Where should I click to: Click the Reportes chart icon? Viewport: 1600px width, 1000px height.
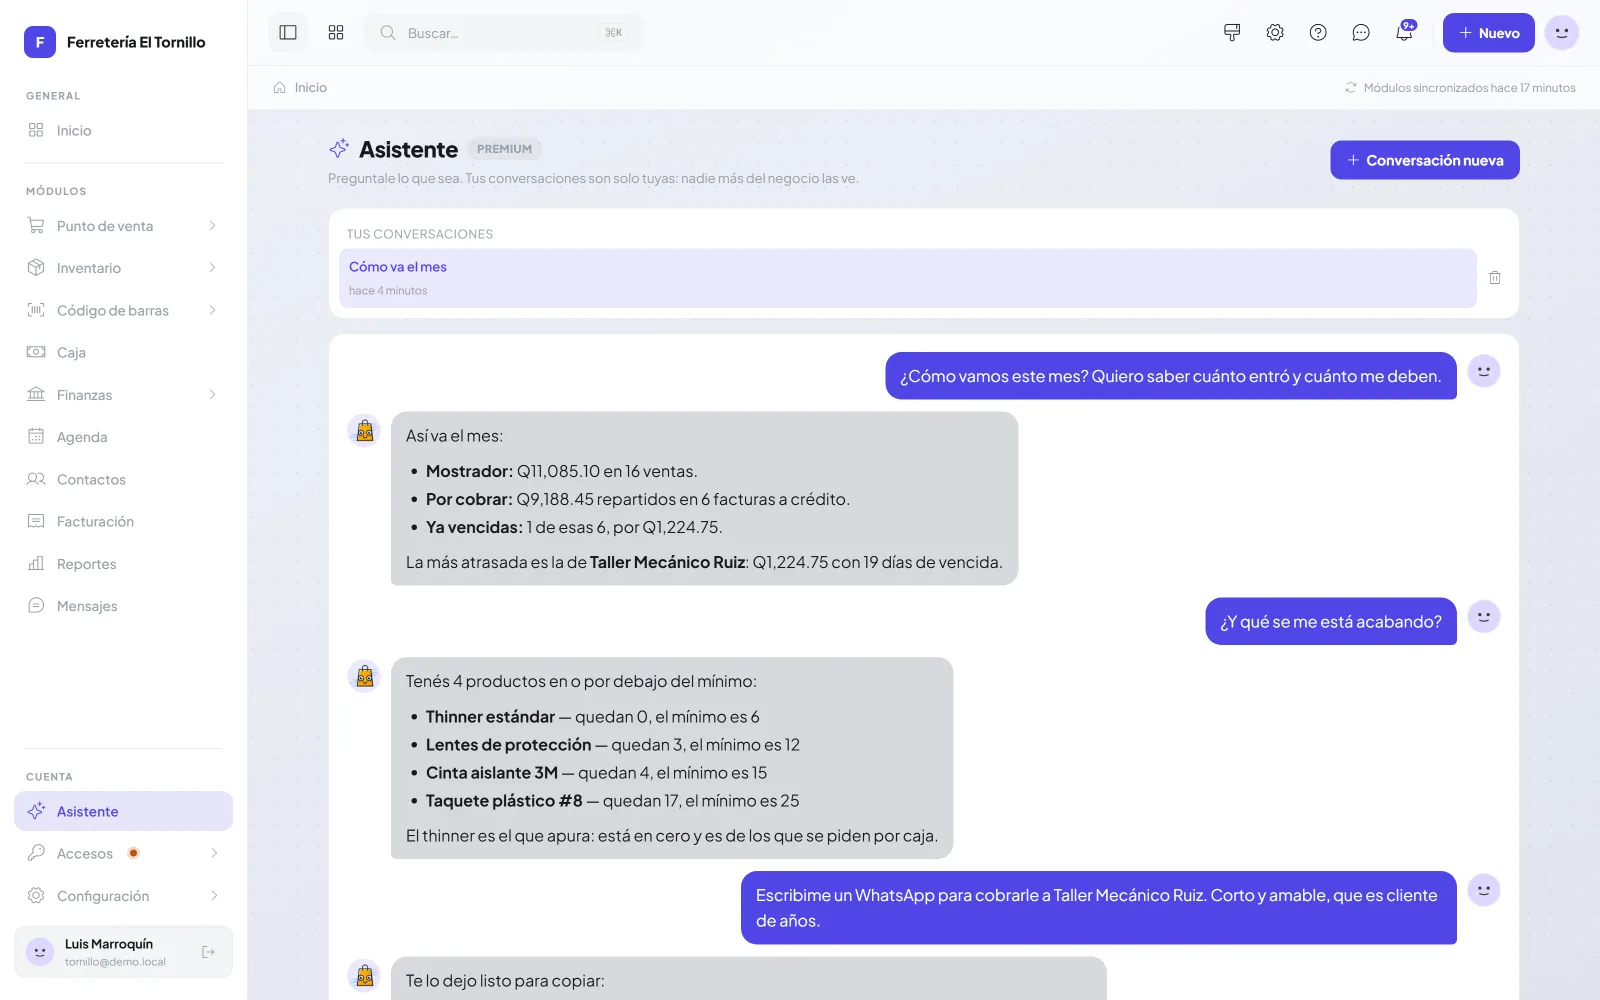coord(36,563)
